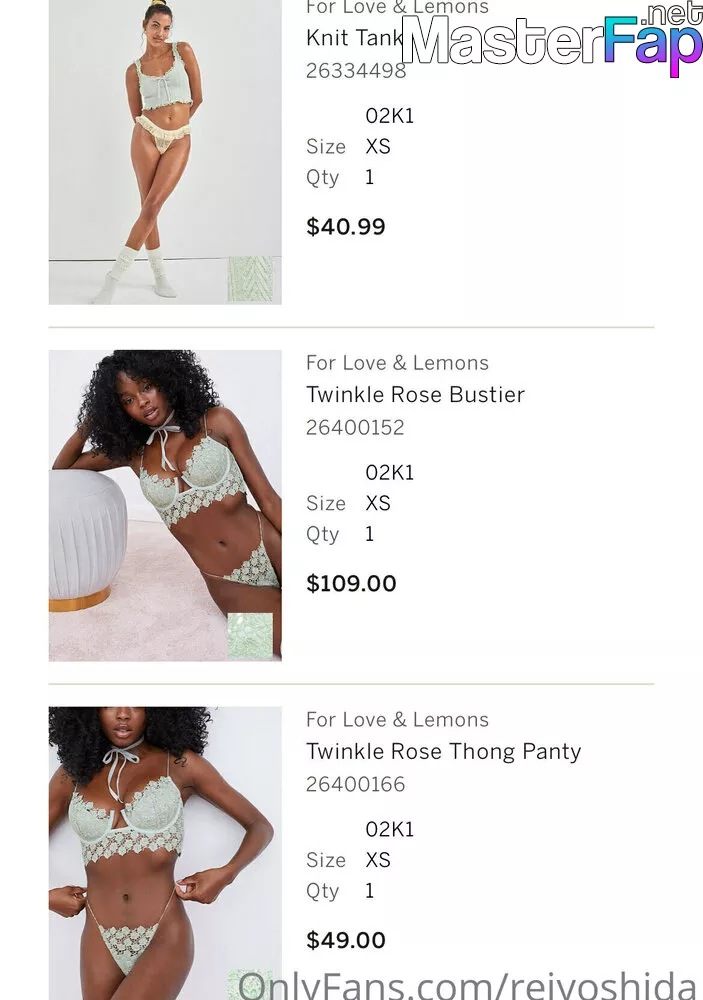
Task: Click the Qty value for Knit Tank
Action: (x=369, y=177)
